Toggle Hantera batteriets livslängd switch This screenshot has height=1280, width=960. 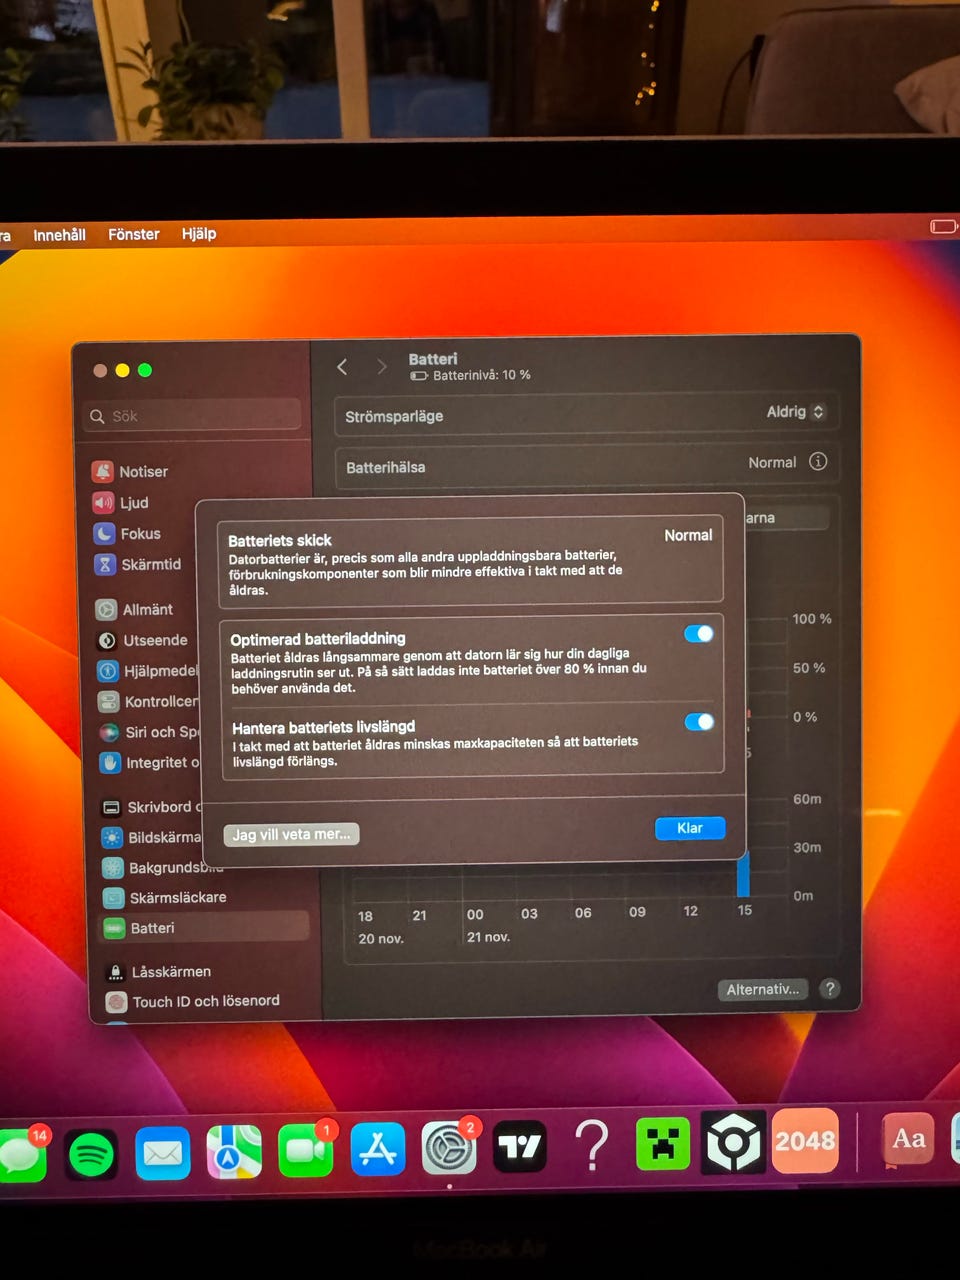(x=699, y=721)
